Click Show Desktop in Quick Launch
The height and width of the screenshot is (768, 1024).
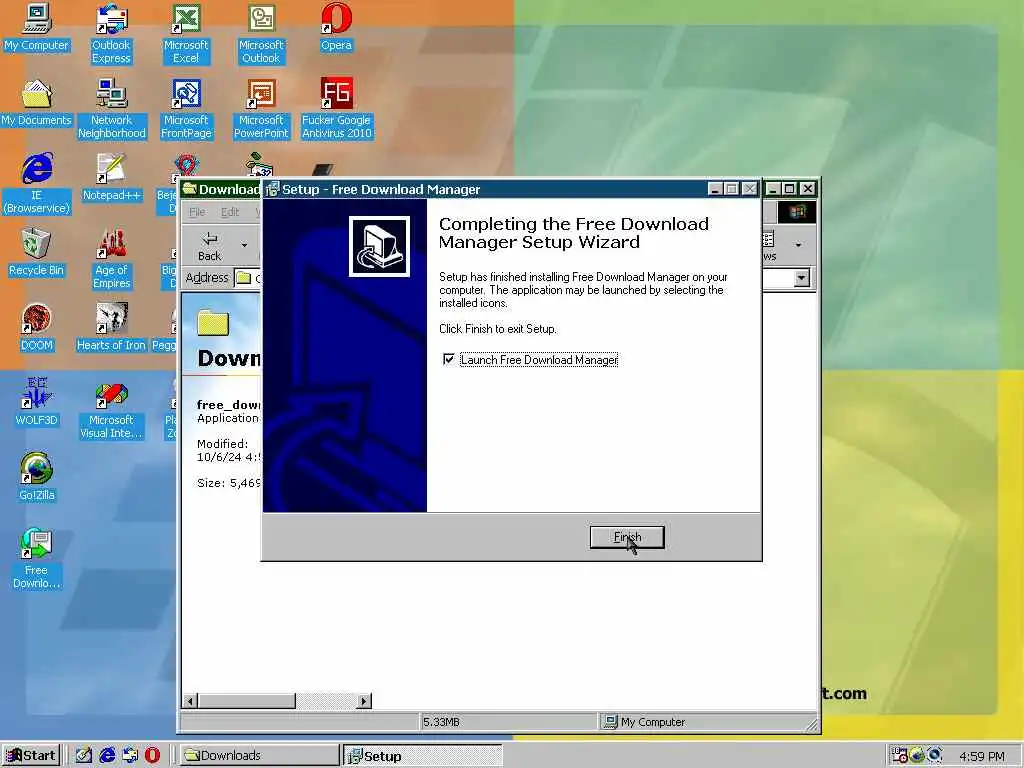tap(84, 756)
